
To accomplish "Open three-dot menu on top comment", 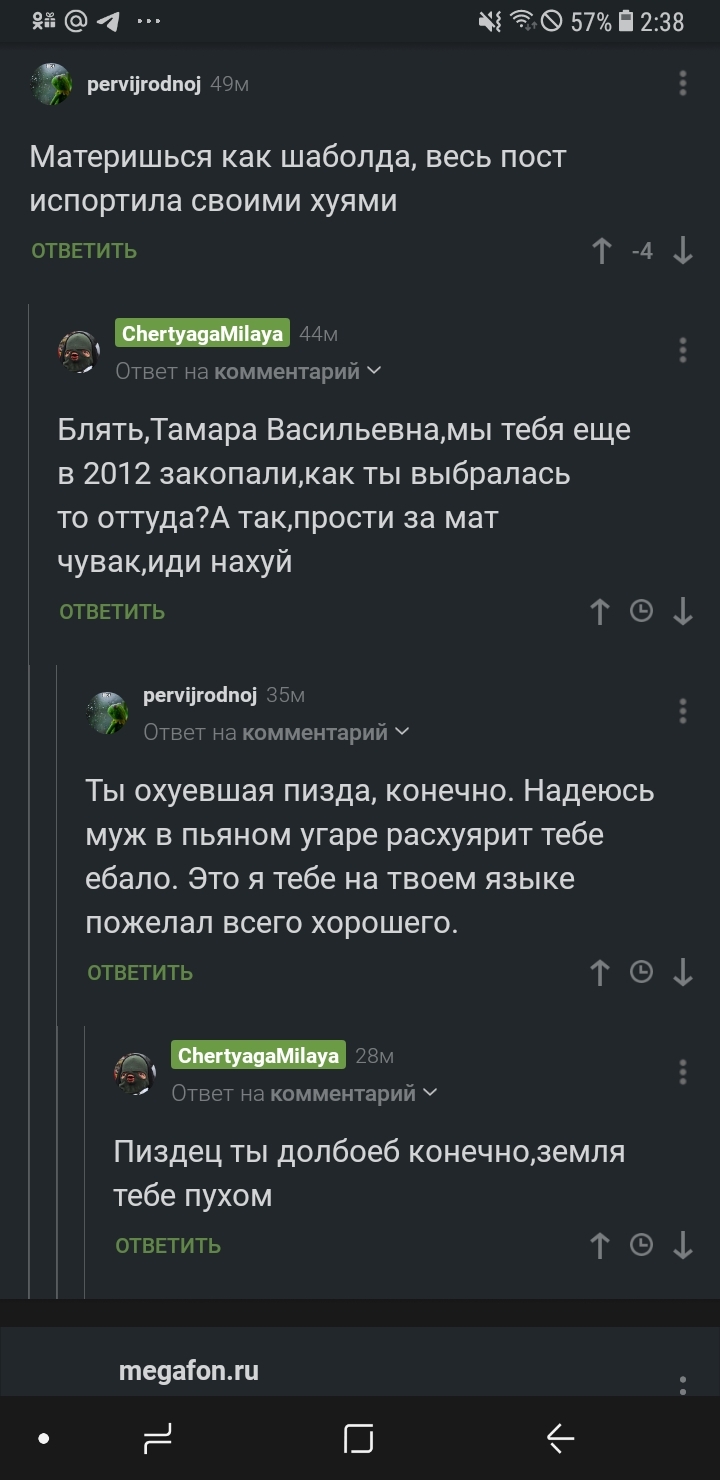I will (683, 83).
